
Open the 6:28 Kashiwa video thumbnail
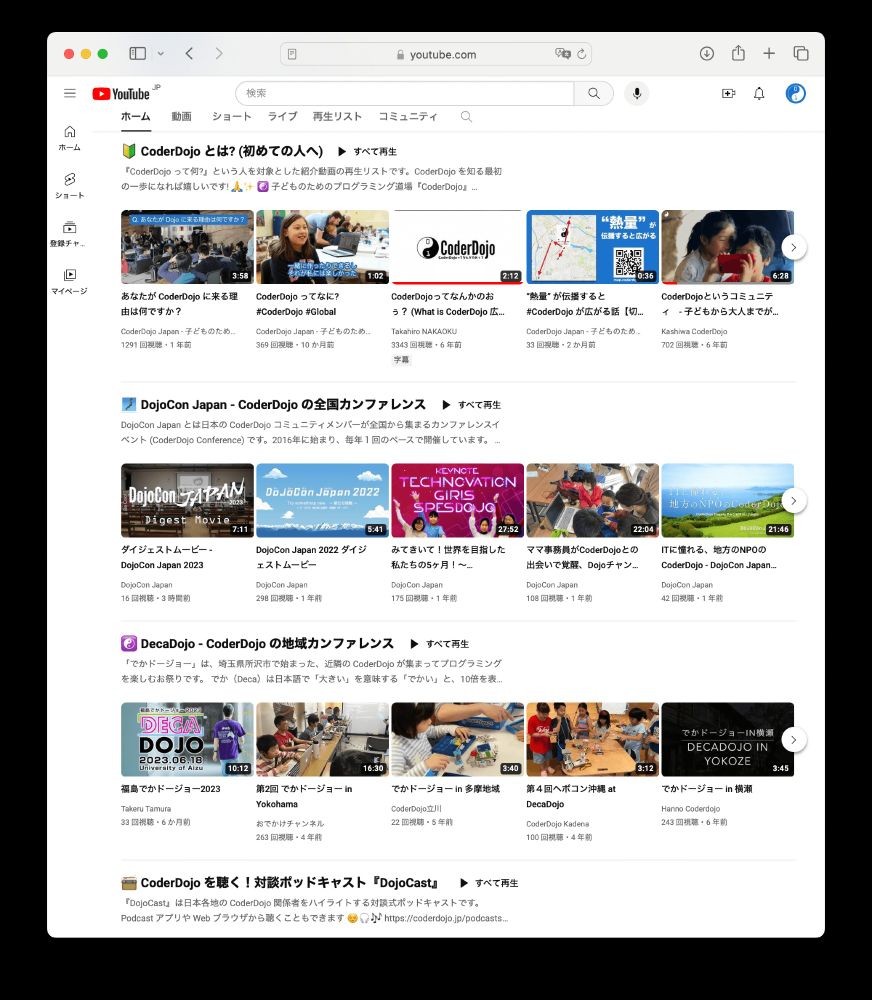[x=728, y=247]
